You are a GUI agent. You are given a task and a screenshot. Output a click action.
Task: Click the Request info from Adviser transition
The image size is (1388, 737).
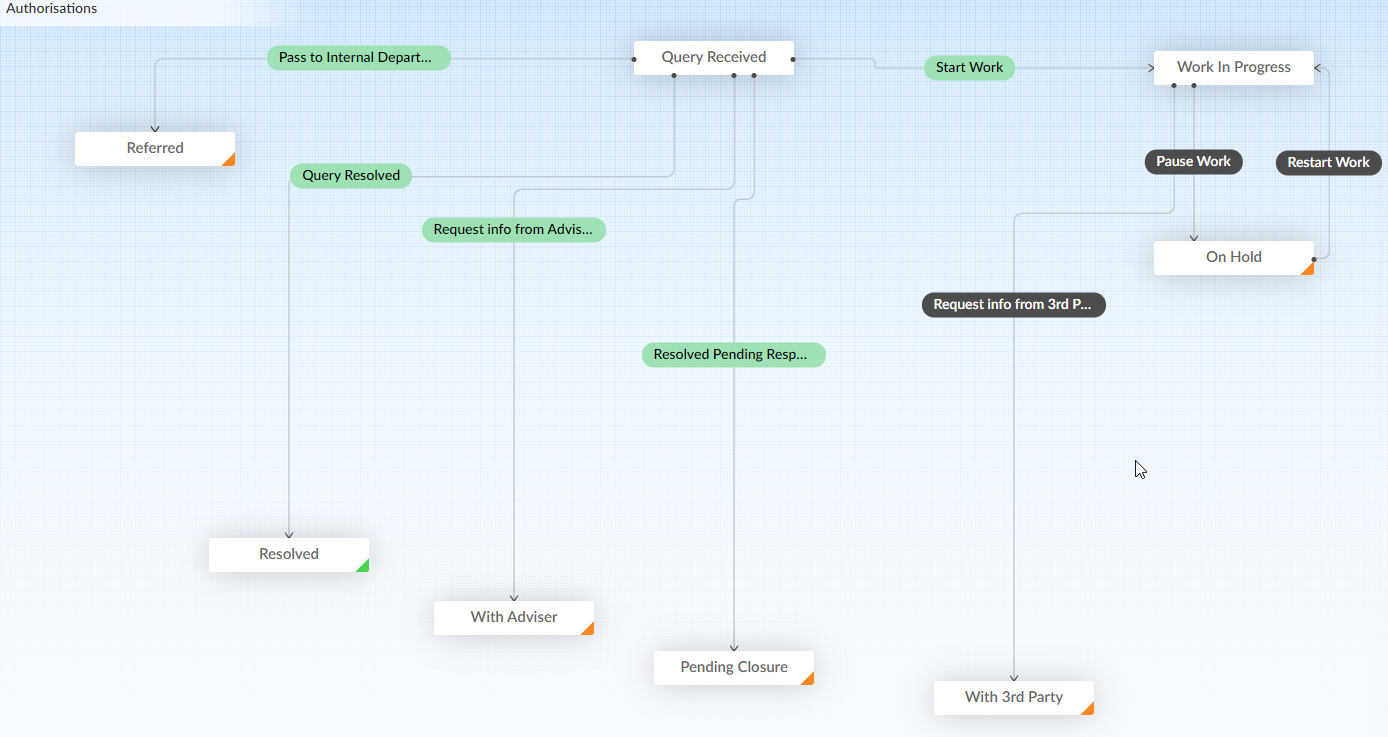pyautogui.click(x=514, y=230)
